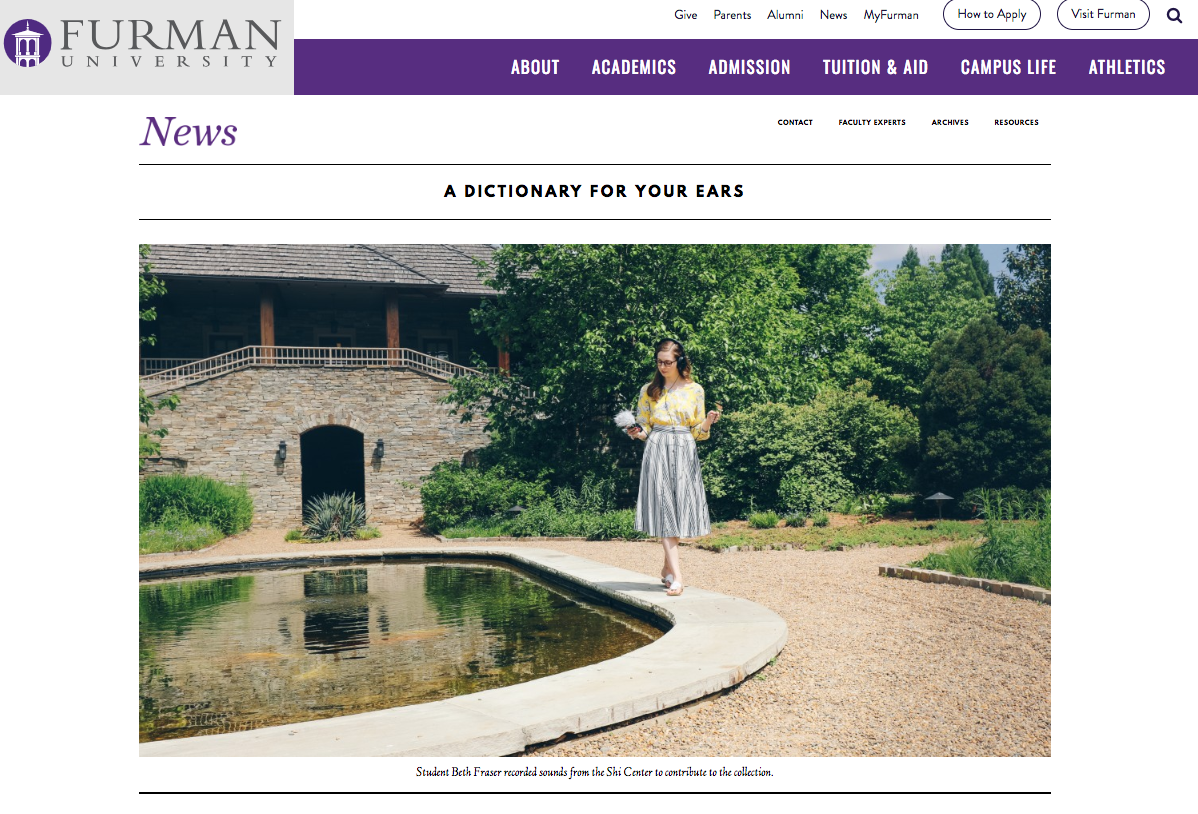This screenshot has width=1198, height=814.
Task: Open the Athletics menu
Action: tap(1127, 67)
